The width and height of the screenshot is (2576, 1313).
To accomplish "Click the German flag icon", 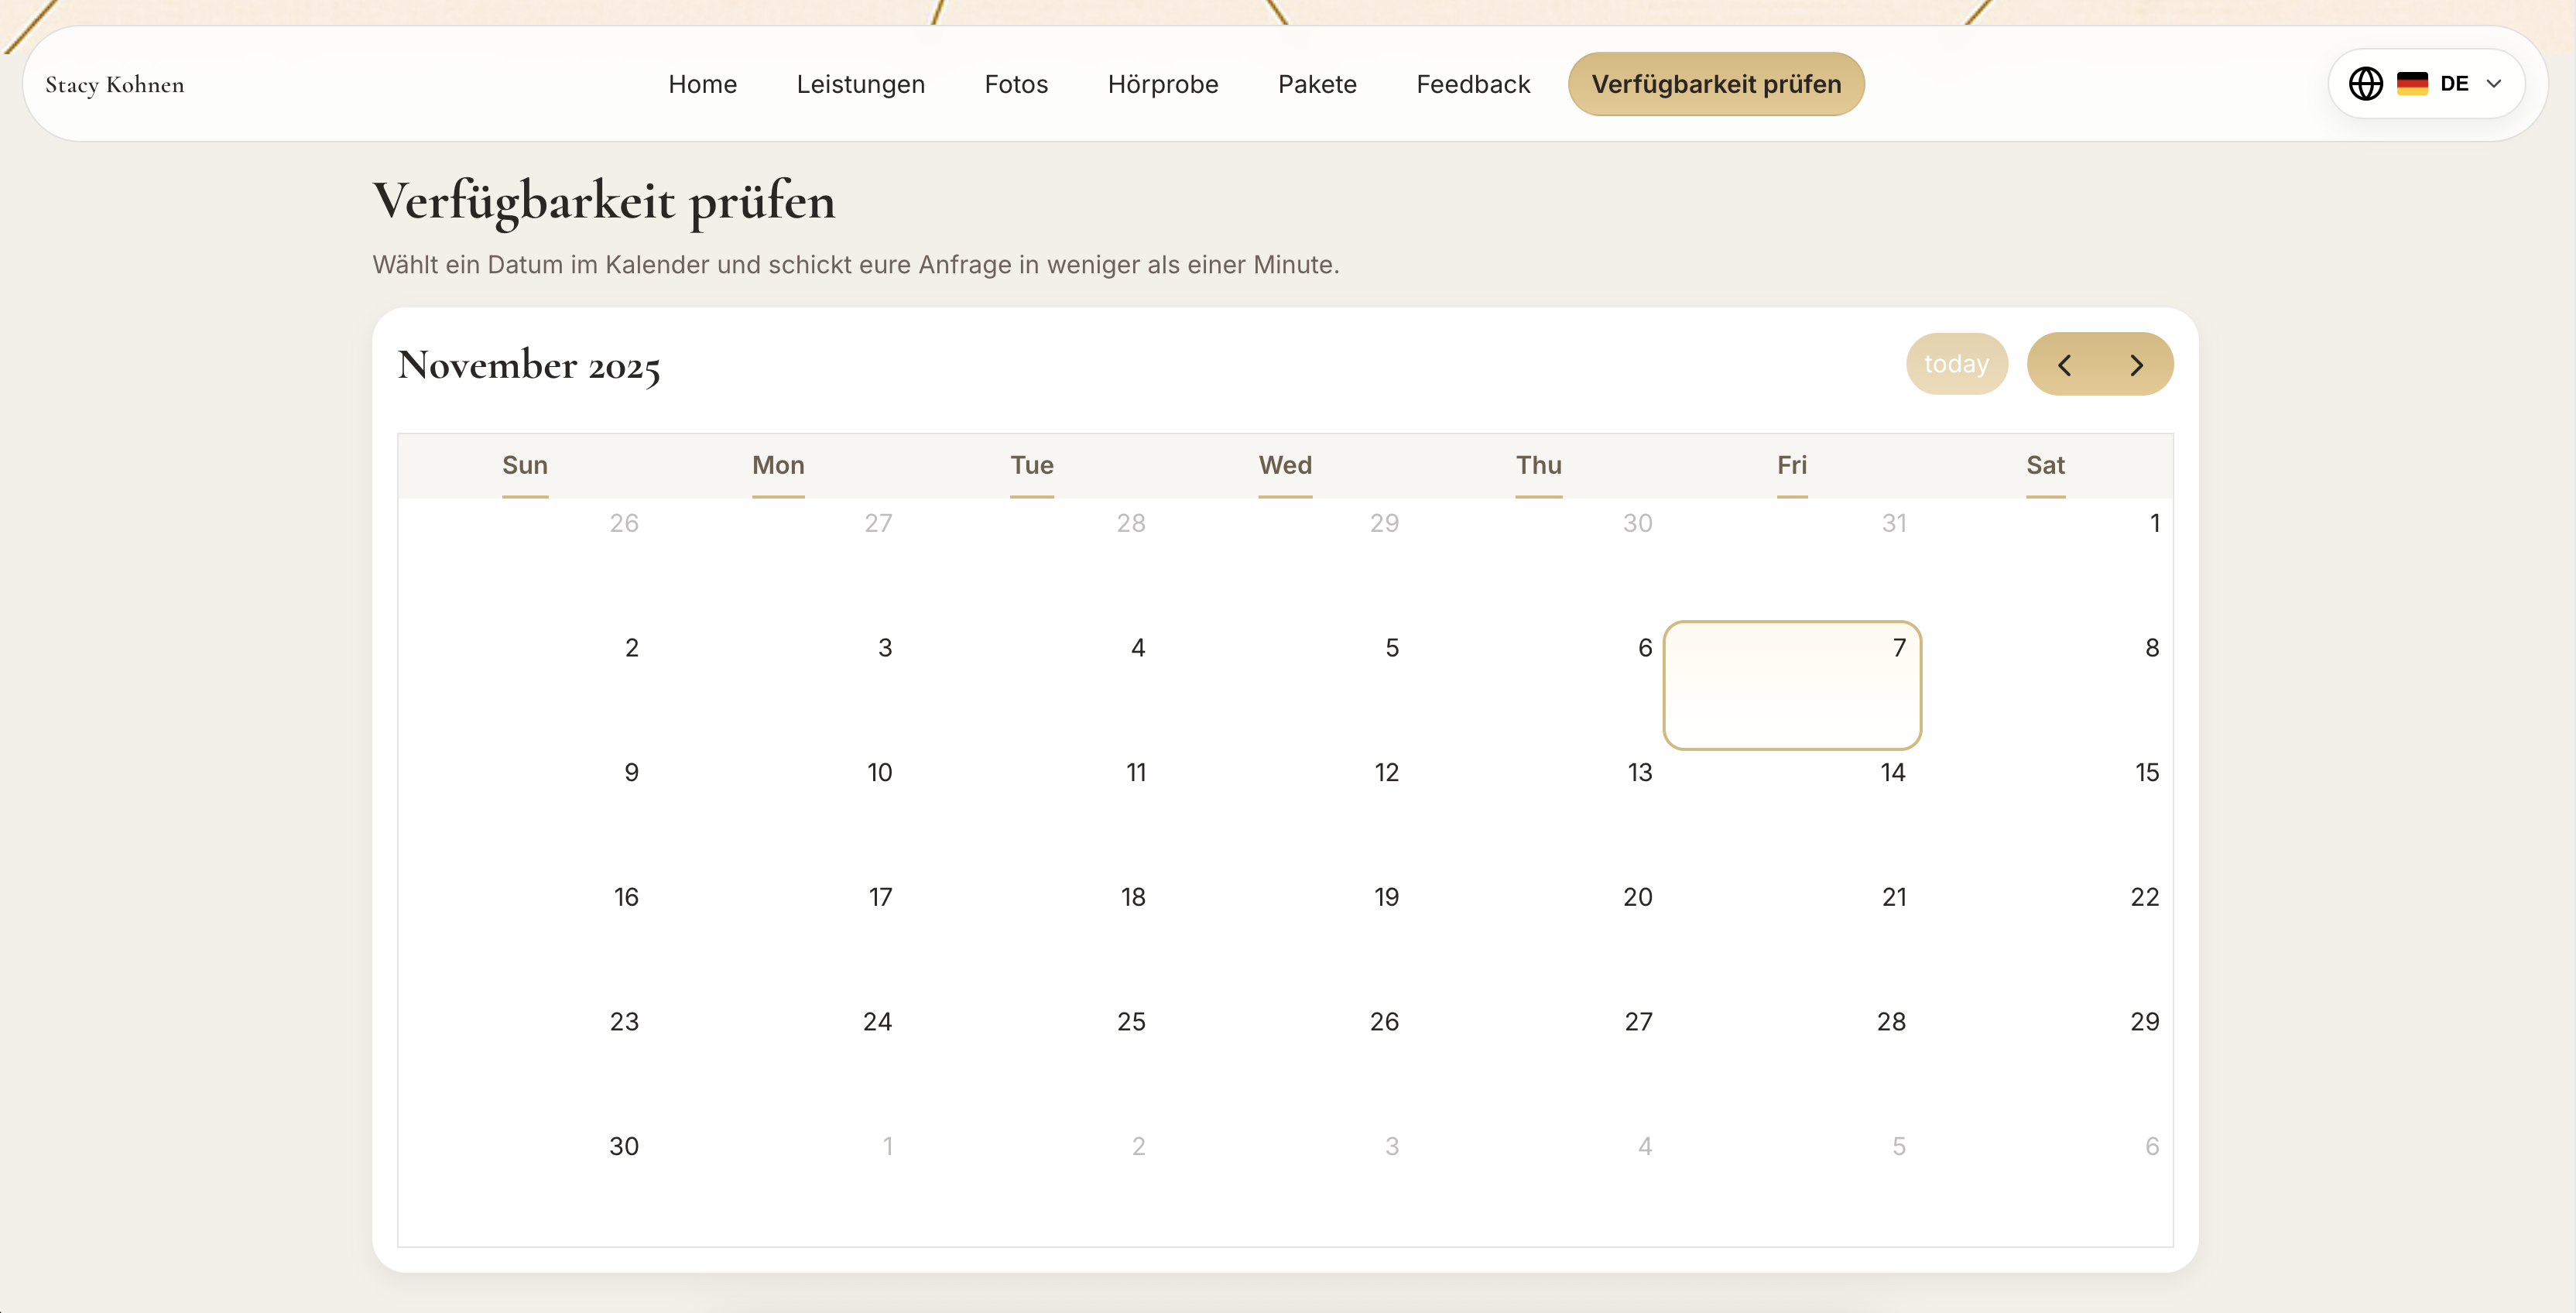I will tap(2414, 83).
